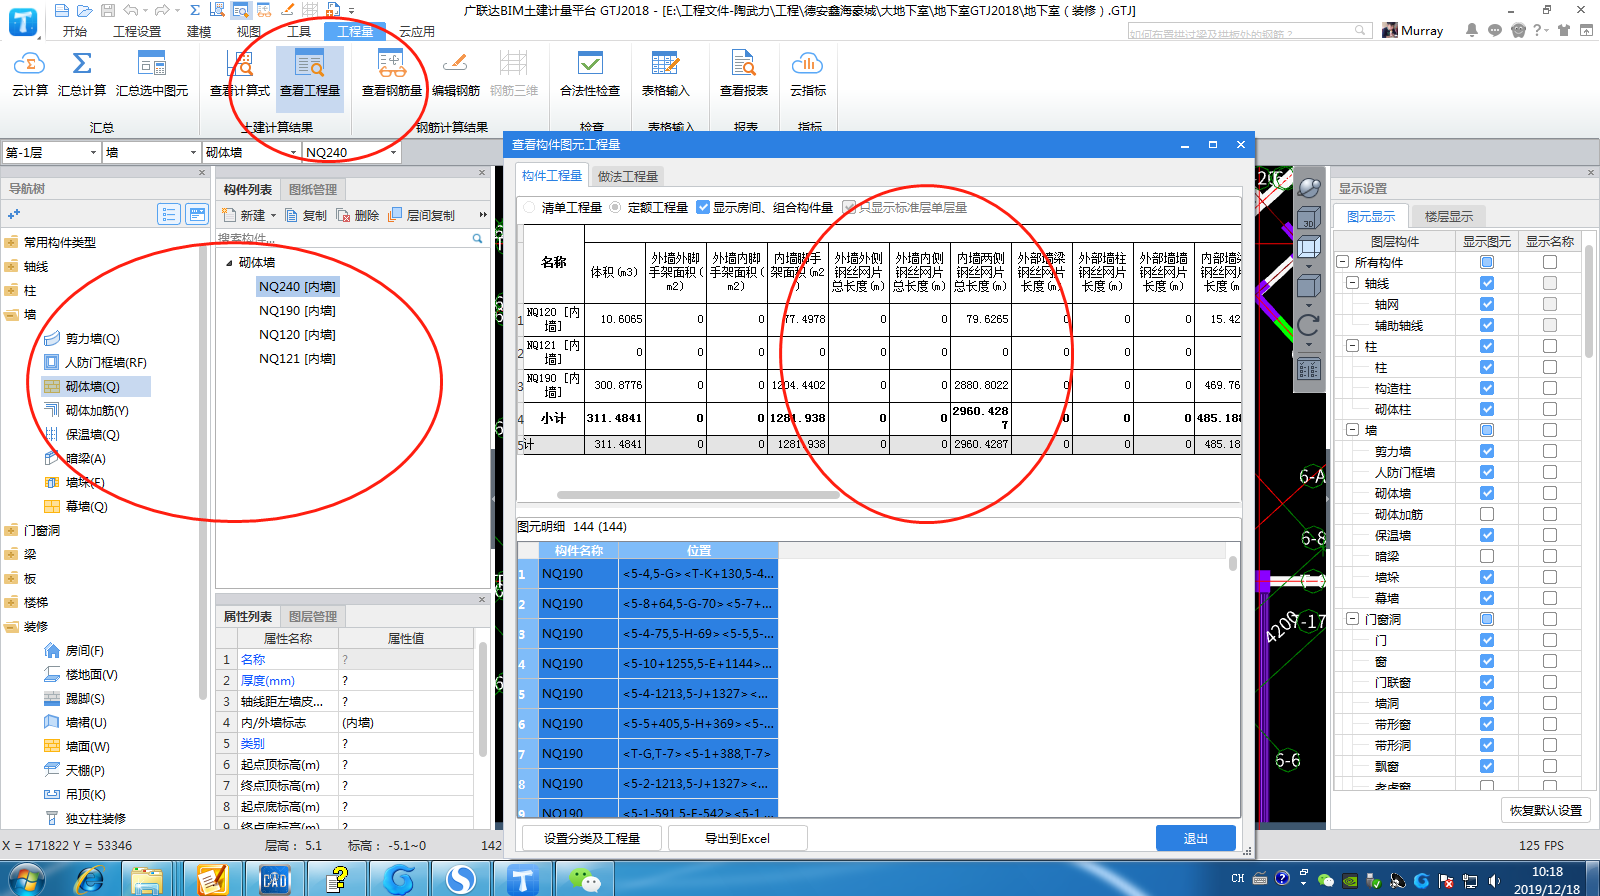Click the 汇总计算 sigma icon
This screenshot has height=896, width=1600.
tap(82, 65)
